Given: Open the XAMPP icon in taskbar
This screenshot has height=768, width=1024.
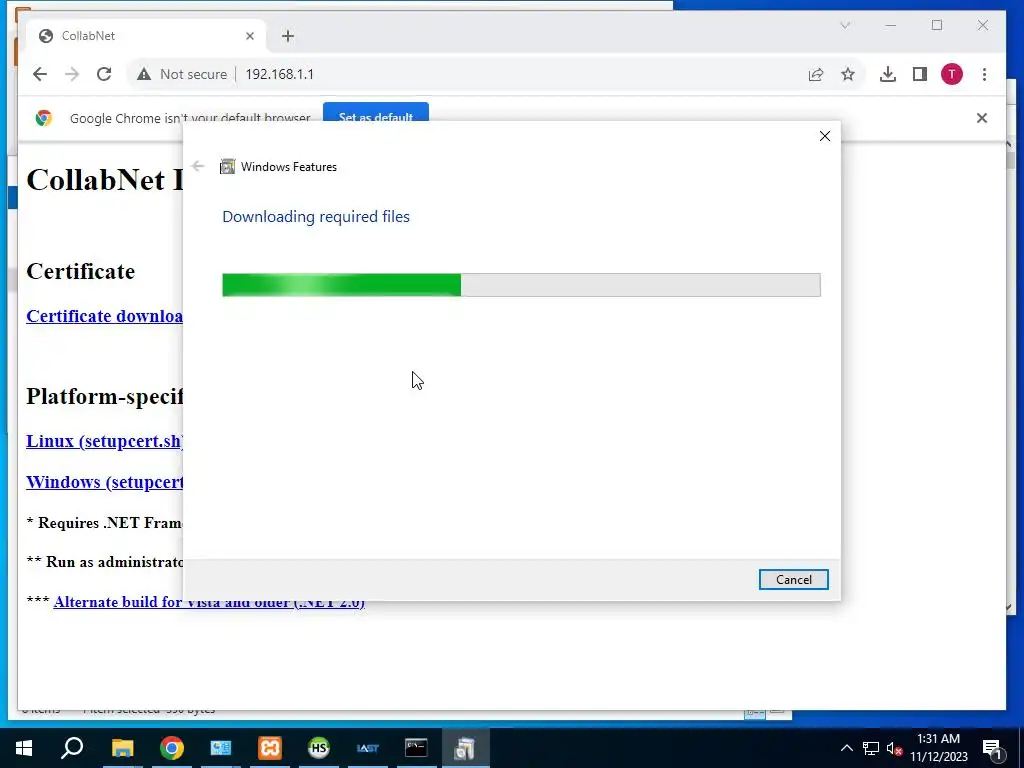Looking at the screenshot, I should 270,748.
